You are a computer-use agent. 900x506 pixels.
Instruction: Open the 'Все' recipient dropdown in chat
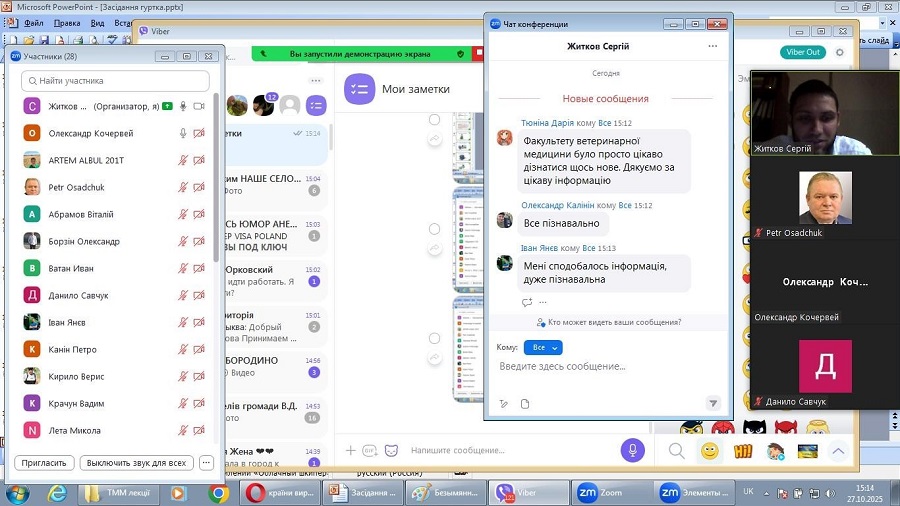543,347
